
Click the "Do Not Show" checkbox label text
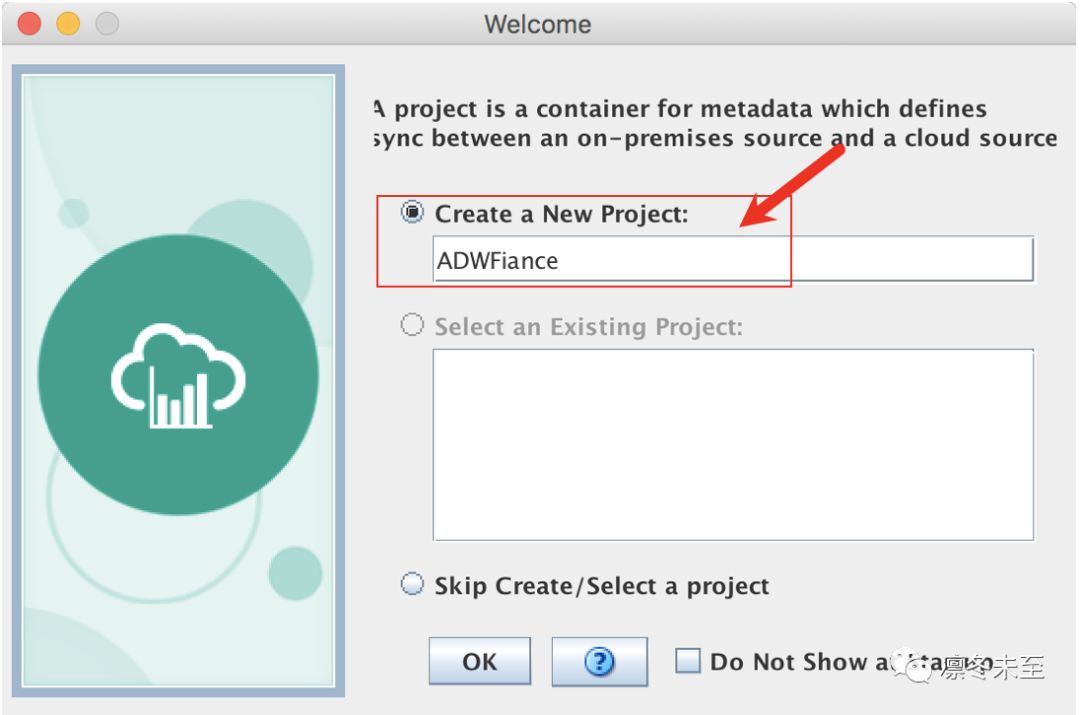pyautogui.click(x=789, y=662)
